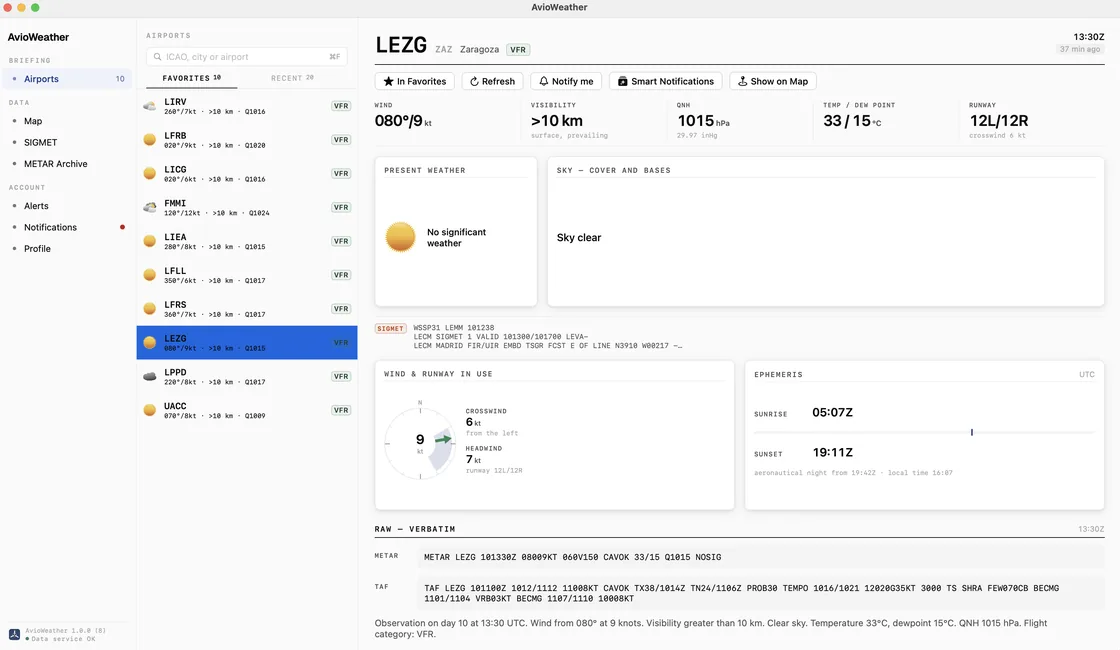This screenshot has width=1120, height=650.
Task: Click the In Favorites button
Action: coord(415,81)
